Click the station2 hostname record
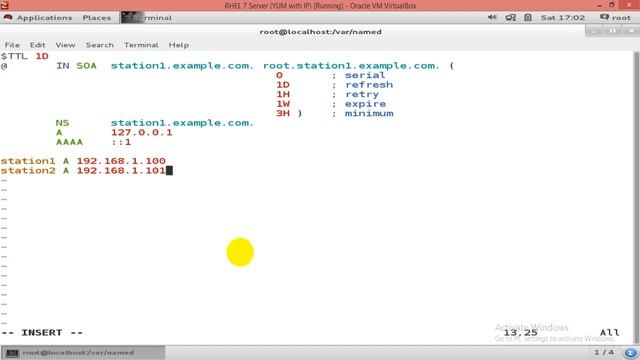The image size is (640, 360). [x=28, y=171]
